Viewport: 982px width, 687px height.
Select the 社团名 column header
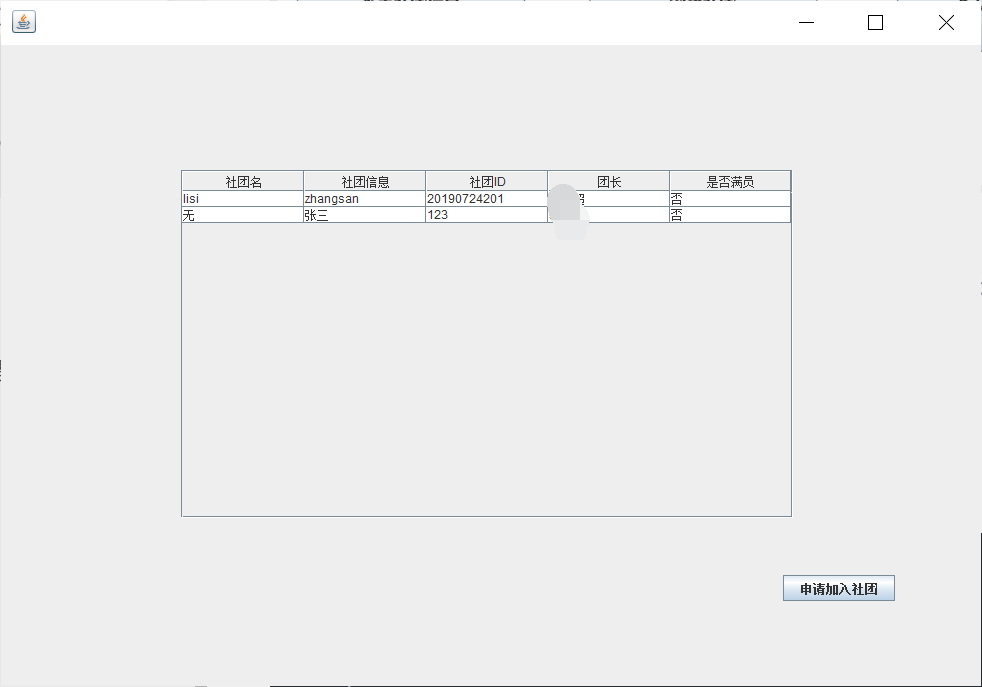243,181
